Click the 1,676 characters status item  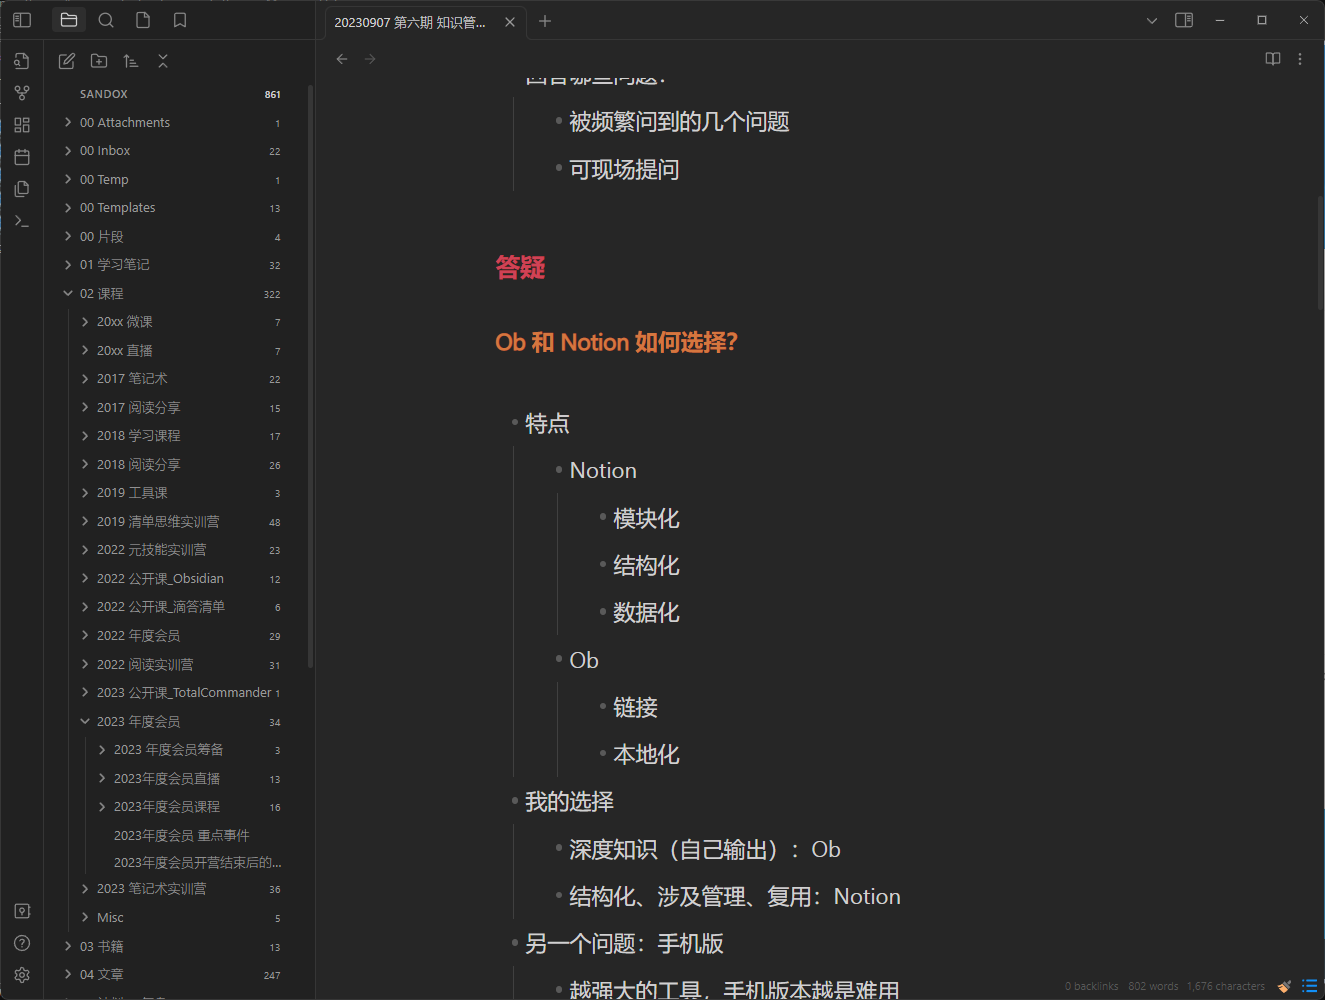pyautogui.click(x=1225, y=986)
